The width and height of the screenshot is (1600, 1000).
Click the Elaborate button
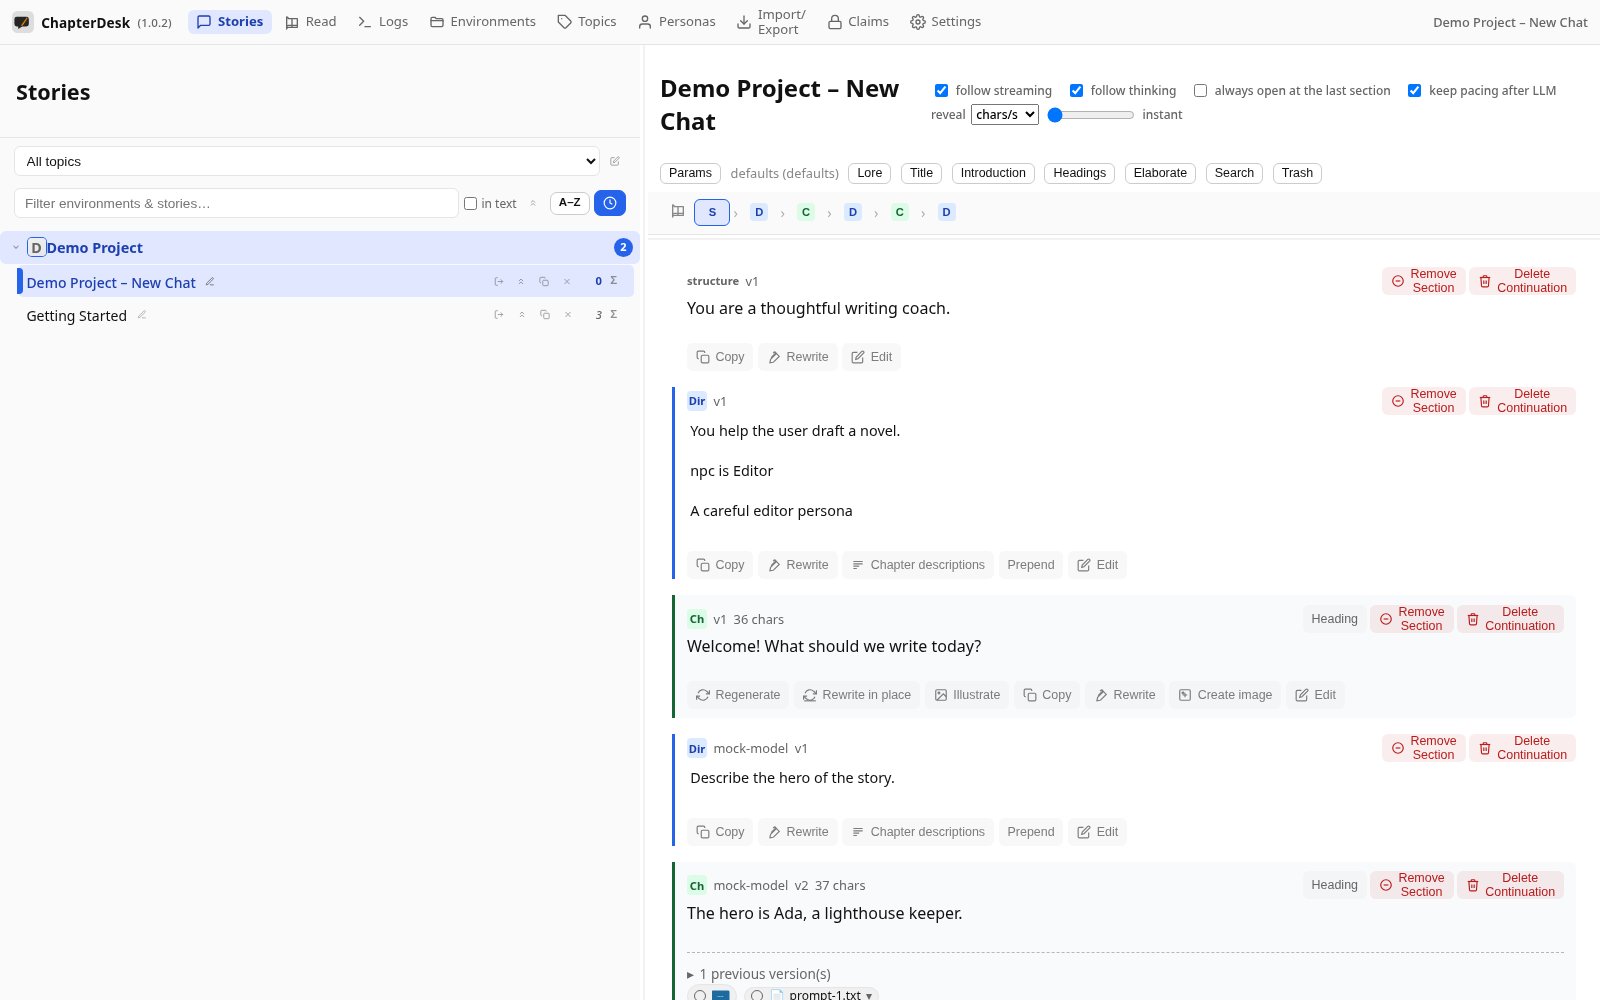(x=1160, y=173)
